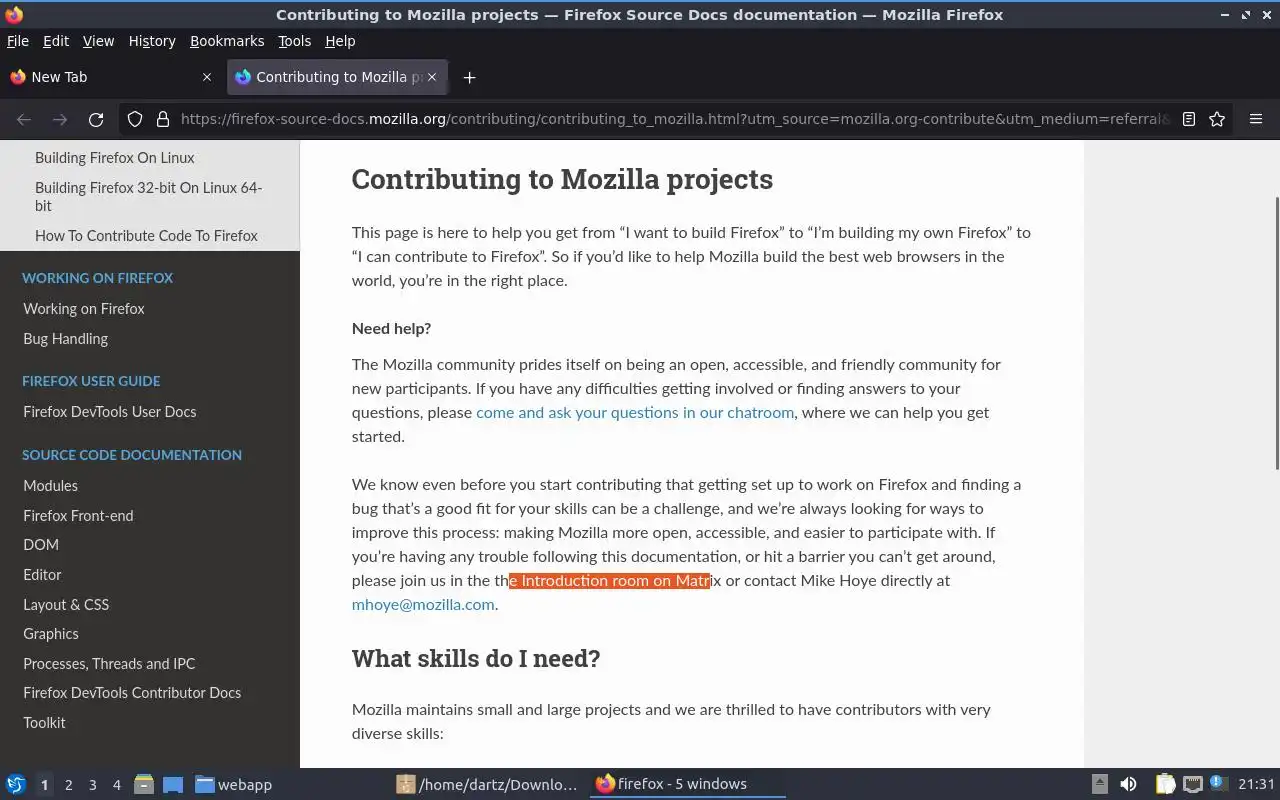This screenshot has height=800, width=1280.
Task: Open Toolkit sidebar entry
Action: [45, 723]
